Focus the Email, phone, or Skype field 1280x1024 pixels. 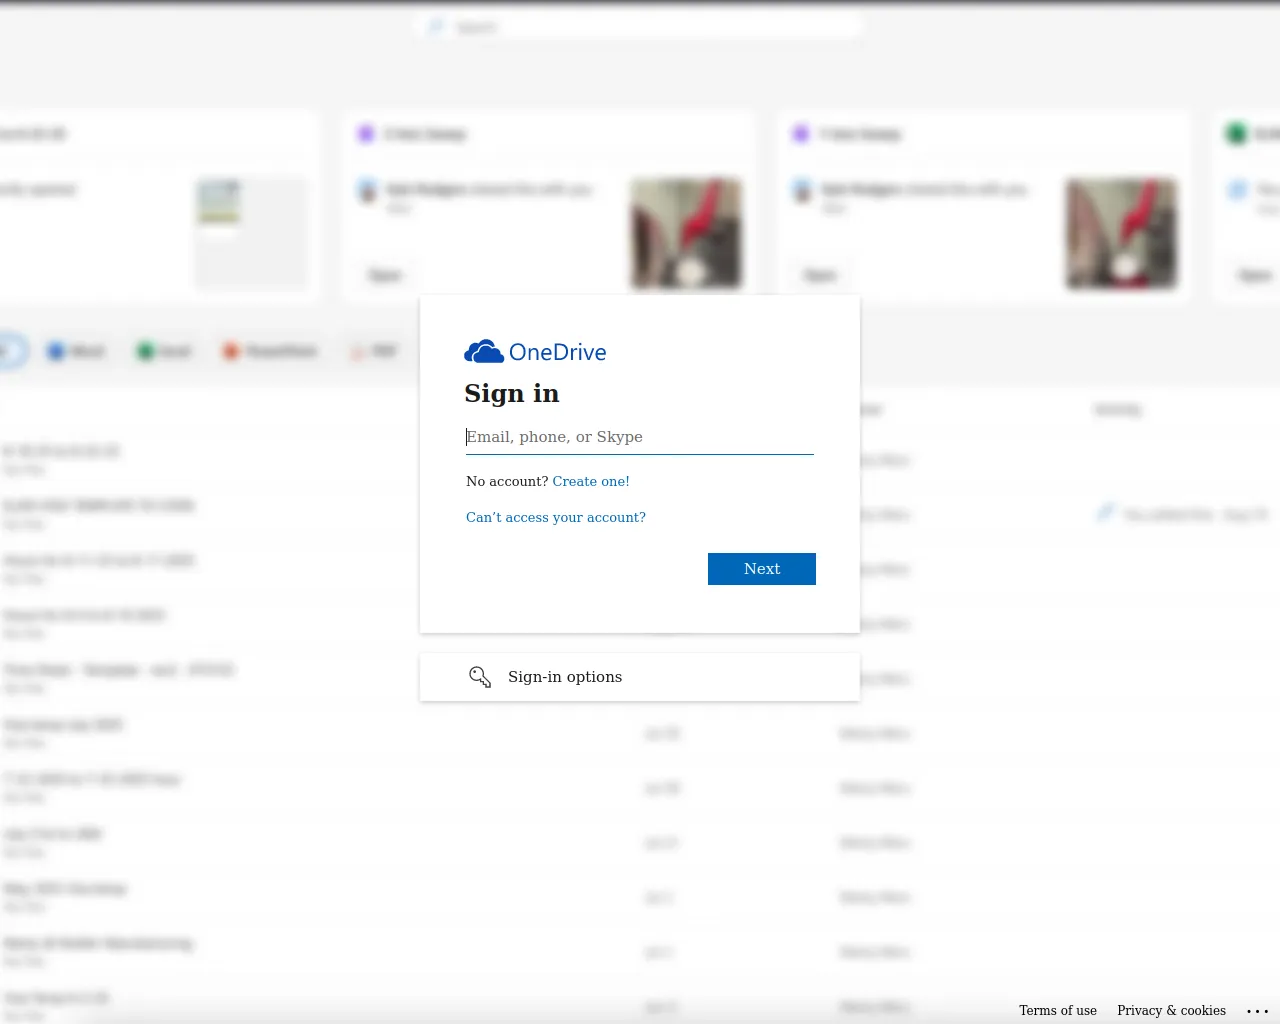[639, 437]
